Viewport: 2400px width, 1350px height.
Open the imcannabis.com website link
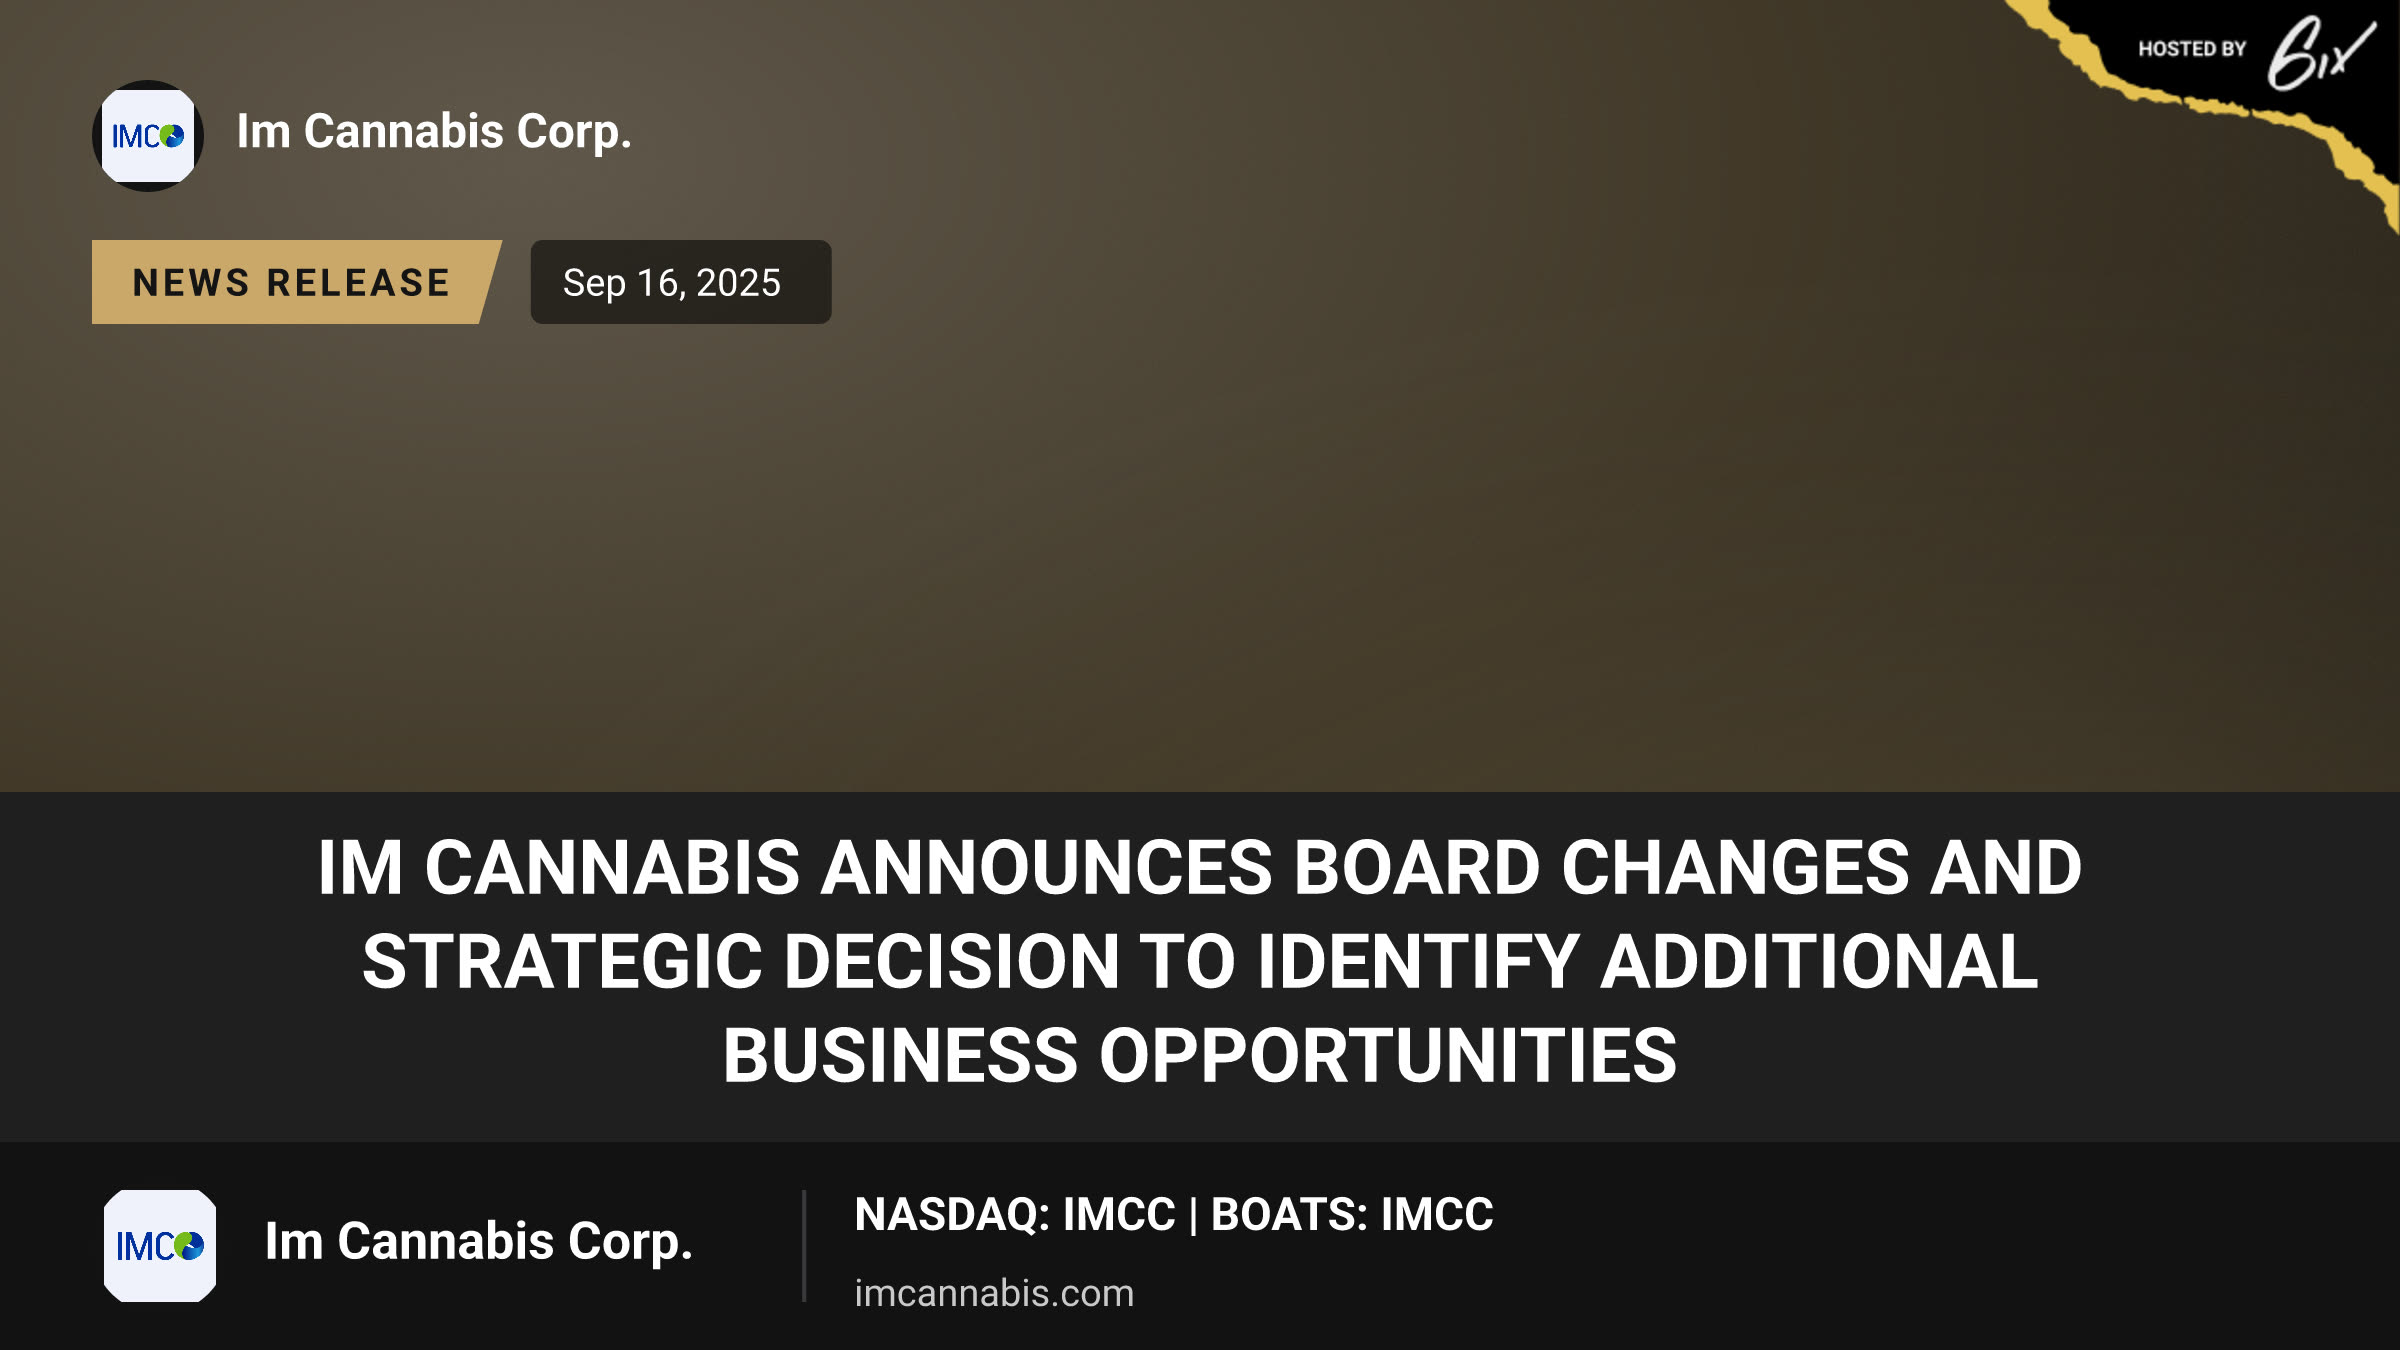coord(994,1293)
